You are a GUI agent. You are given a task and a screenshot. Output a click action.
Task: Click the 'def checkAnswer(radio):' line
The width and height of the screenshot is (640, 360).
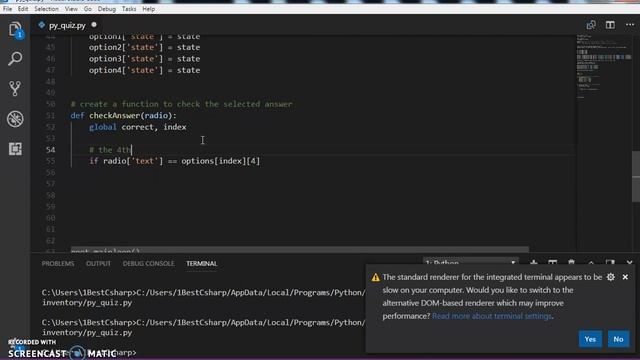click(x=124, y=116)
